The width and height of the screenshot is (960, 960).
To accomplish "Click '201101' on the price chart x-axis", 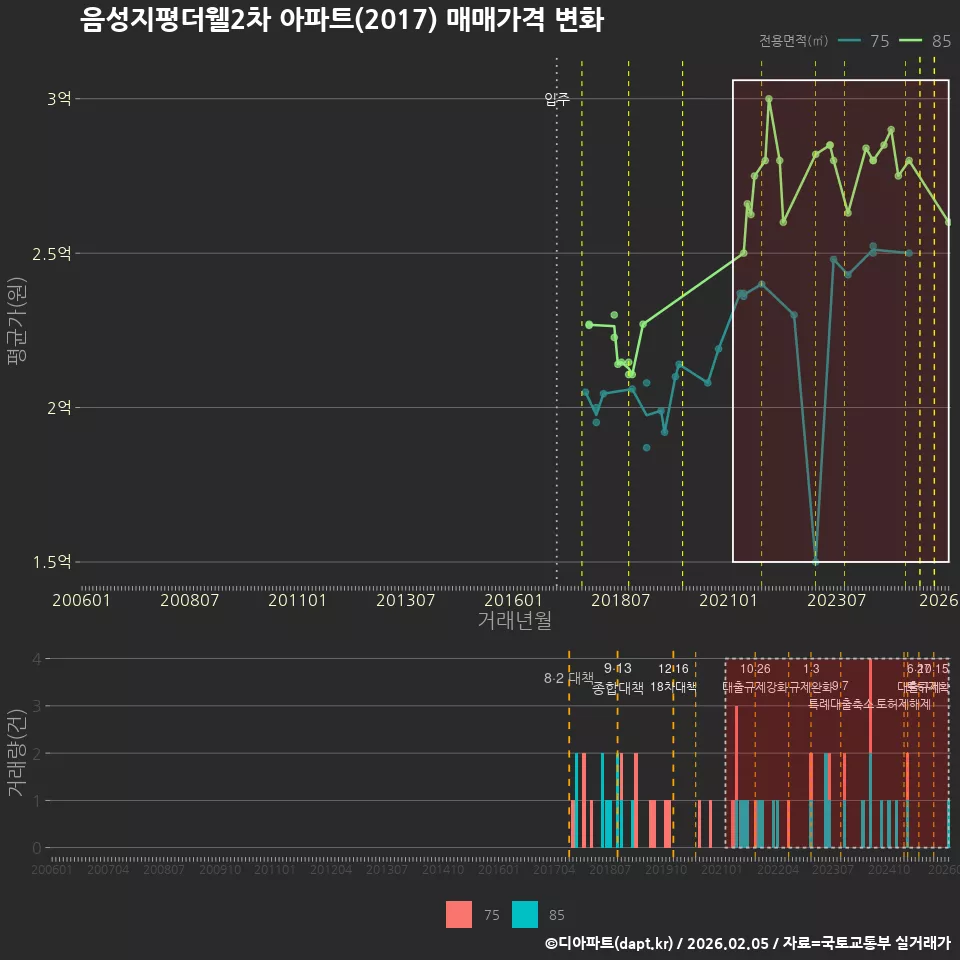I will (297, 600).
